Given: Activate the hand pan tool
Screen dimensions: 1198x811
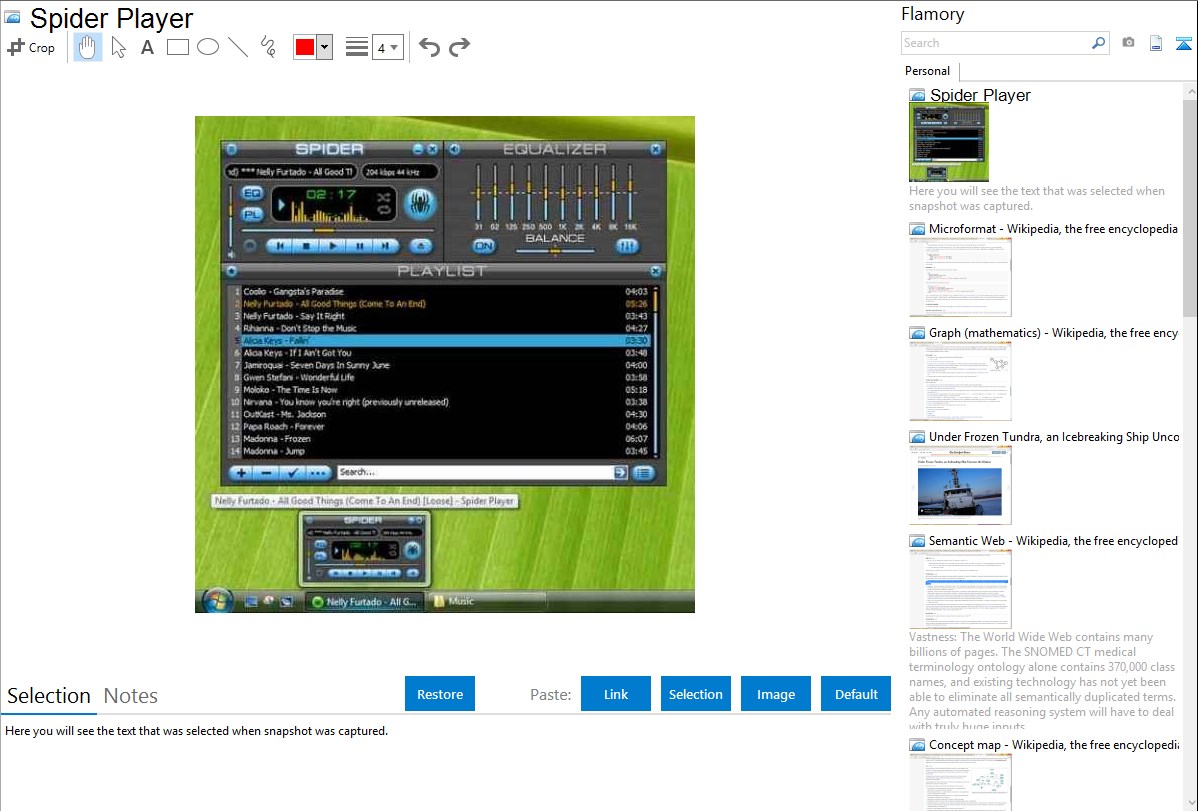Looking at the screenshot, I should [x=87, y=47].
